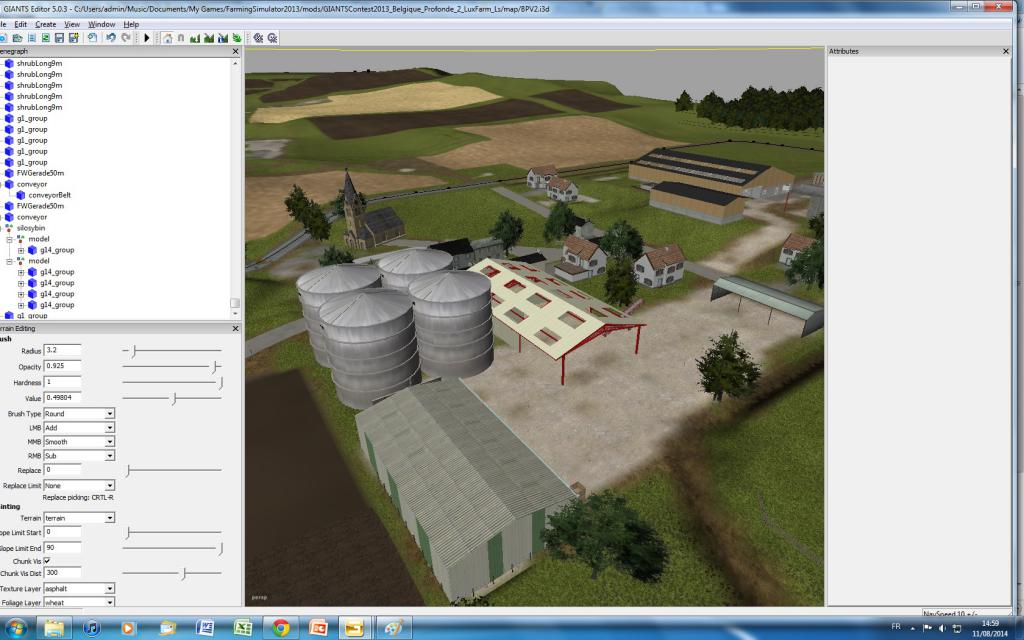The width and height of the screenshot is (1024, 640).
Task: Open the Create menu
Action: click(45, 24)
